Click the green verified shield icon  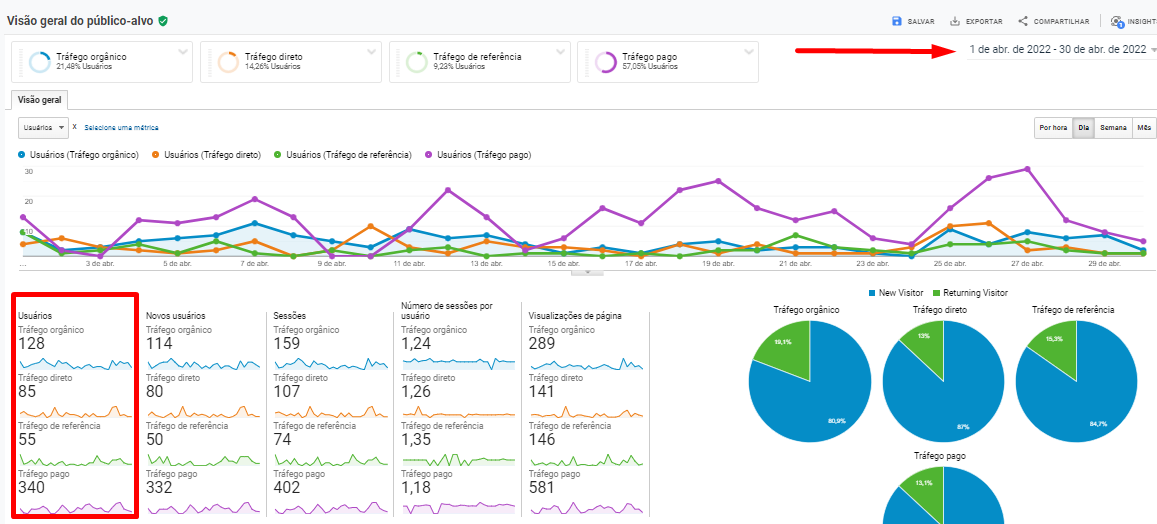pos(163,21)
